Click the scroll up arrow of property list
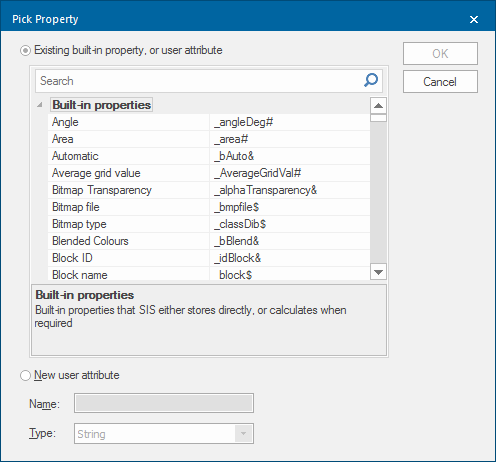Screen dimensions: 496x462 pos(378,106)
